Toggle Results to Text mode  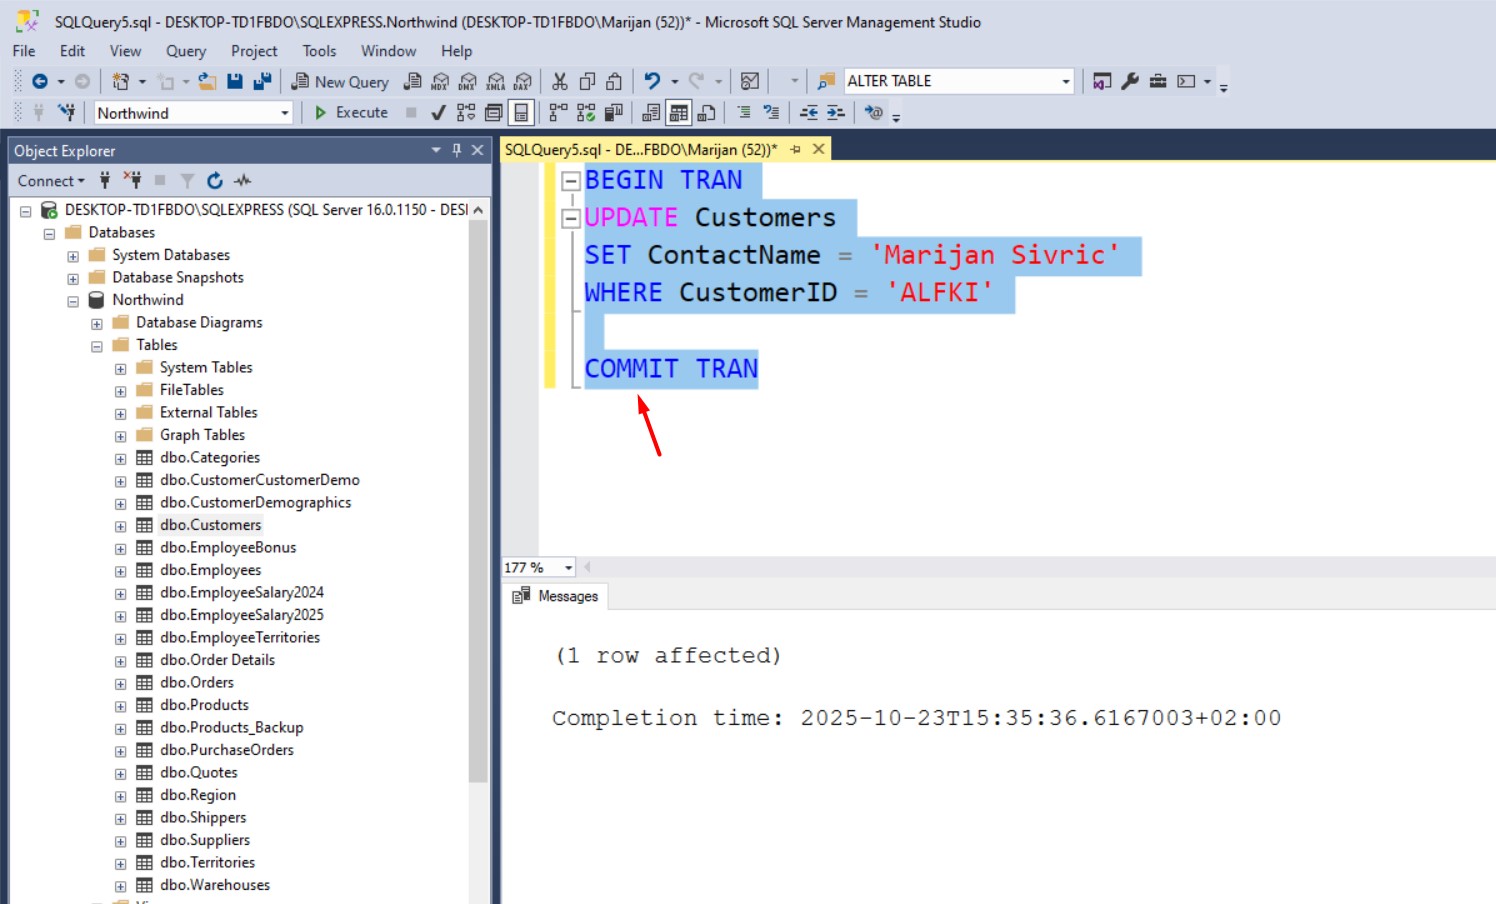click(x=651, y=113)
